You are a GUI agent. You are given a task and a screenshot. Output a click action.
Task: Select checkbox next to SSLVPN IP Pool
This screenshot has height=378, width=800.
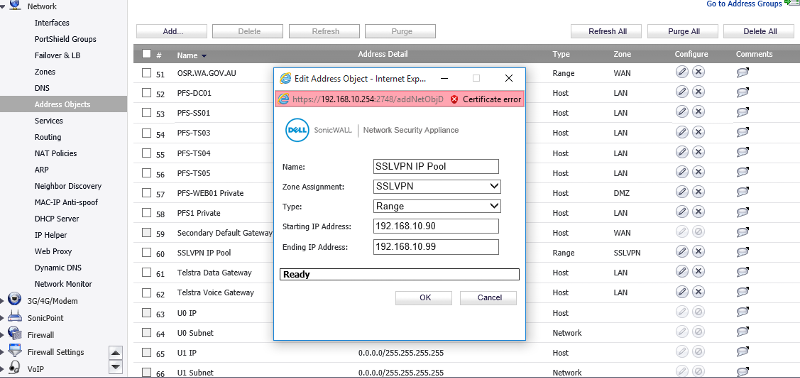coord(146,253)
